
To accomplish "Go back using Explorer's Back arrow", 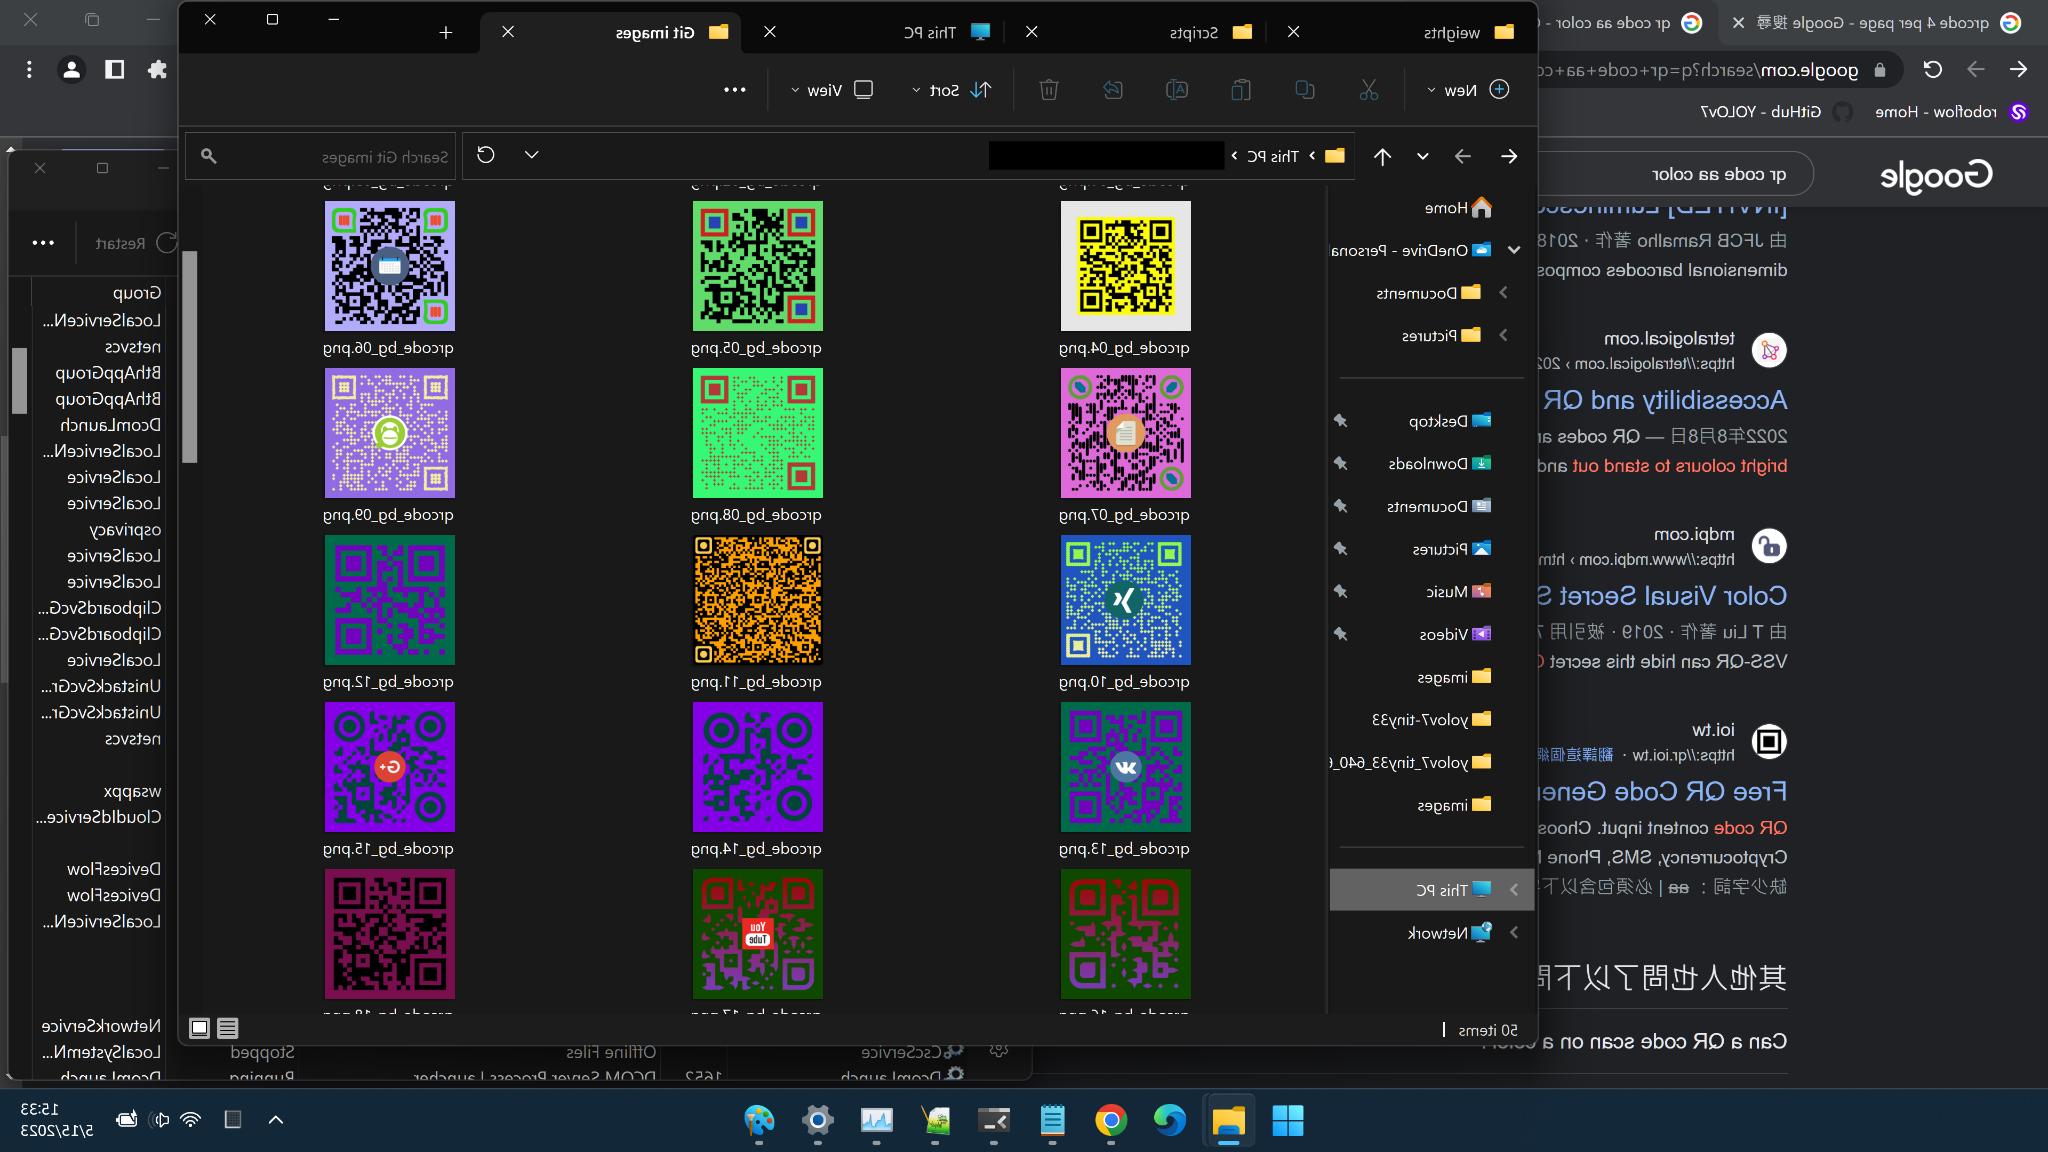I will click(1509, 156).
